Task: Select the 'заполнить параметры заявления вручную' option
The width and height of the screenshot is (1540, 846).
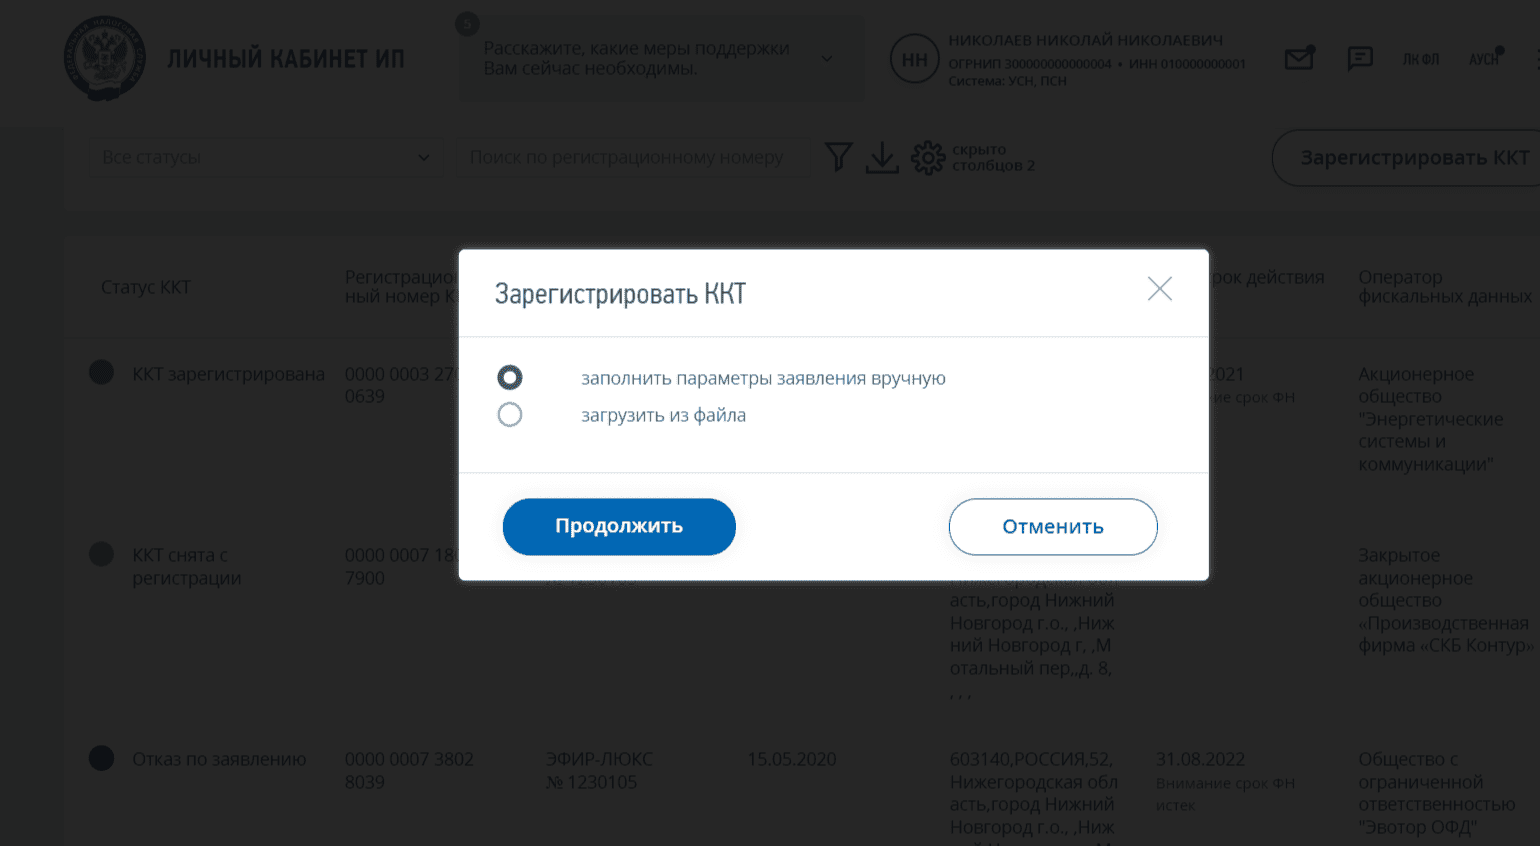Action: (x=510, y=378)
